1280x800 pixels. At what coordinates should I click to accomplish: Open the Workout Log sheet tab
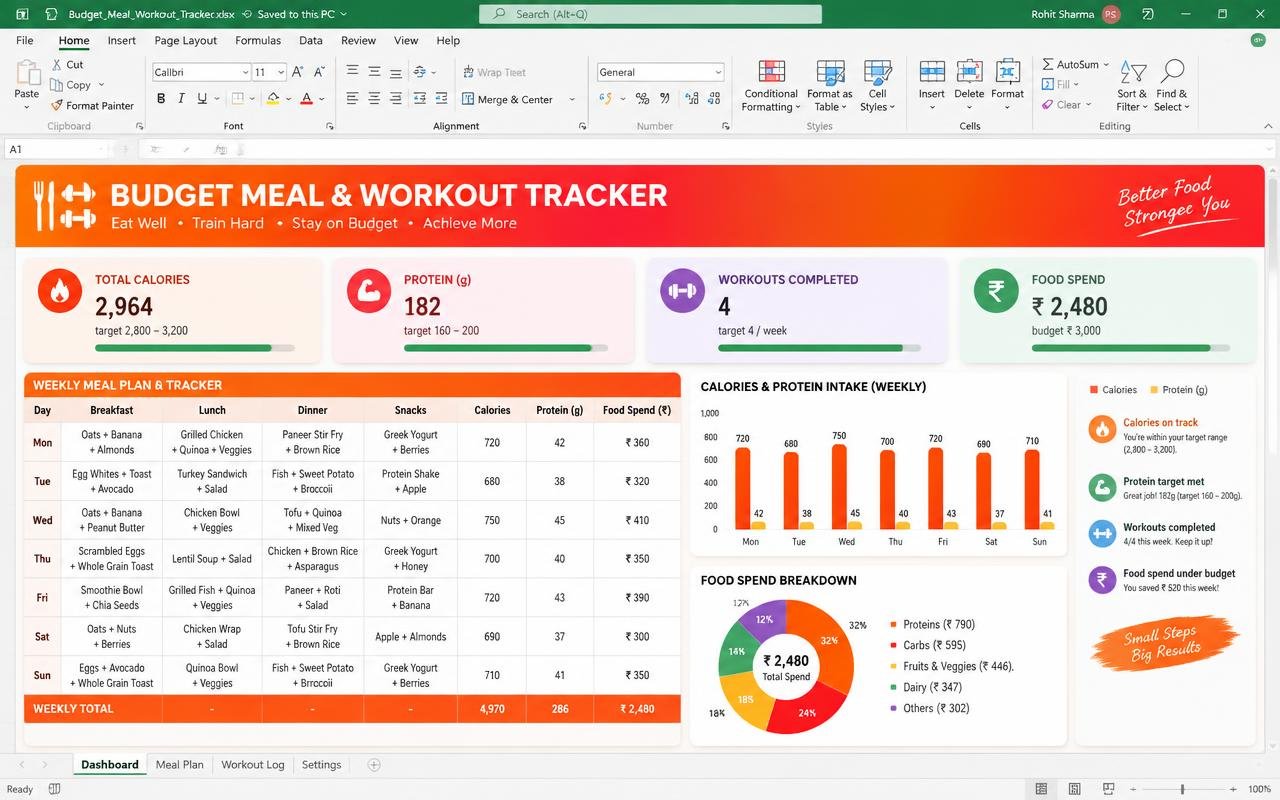click(253, 765)
